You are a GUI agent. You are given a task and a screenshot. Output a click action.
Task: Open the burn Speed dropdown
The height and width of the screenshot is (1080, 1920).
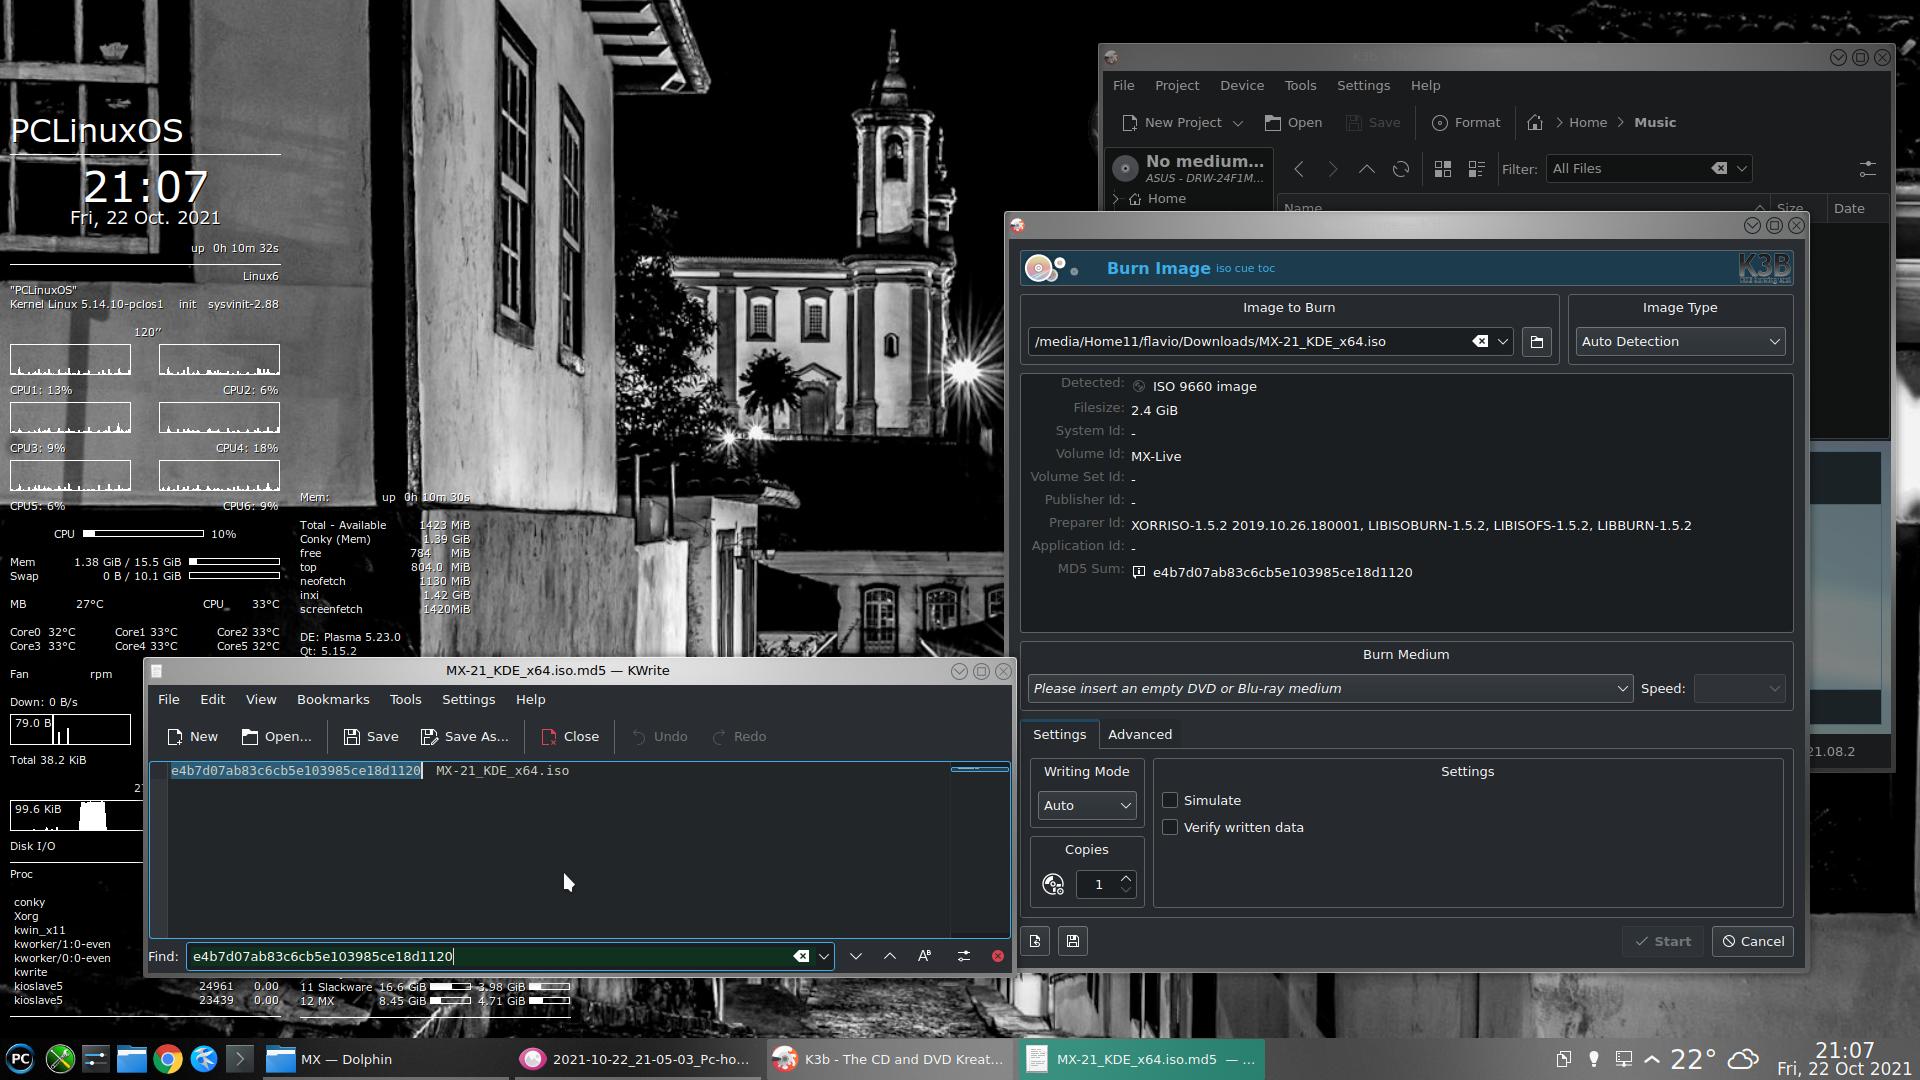[x=1739, y=689]
